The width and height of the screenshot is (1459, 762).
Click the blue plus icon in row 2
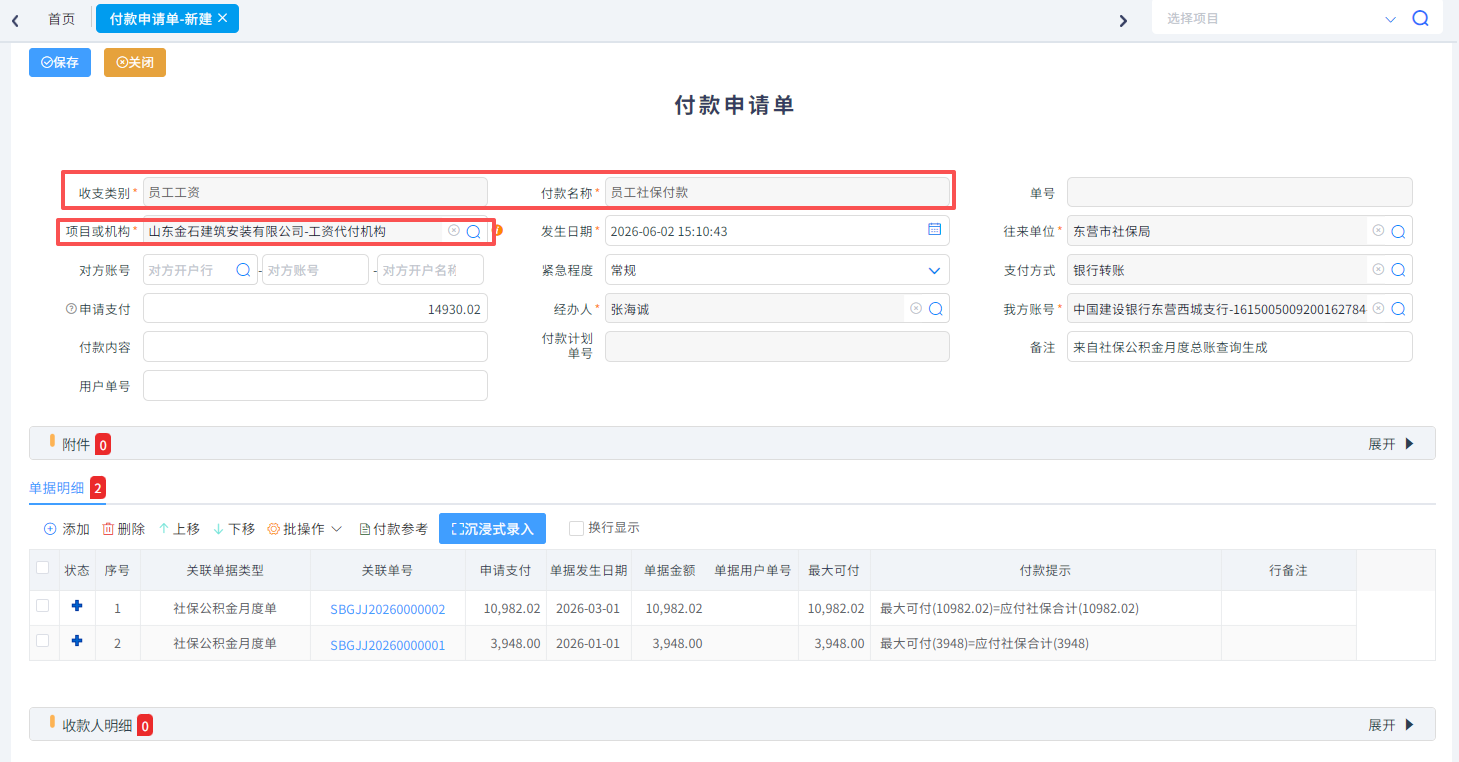[77, 641]
